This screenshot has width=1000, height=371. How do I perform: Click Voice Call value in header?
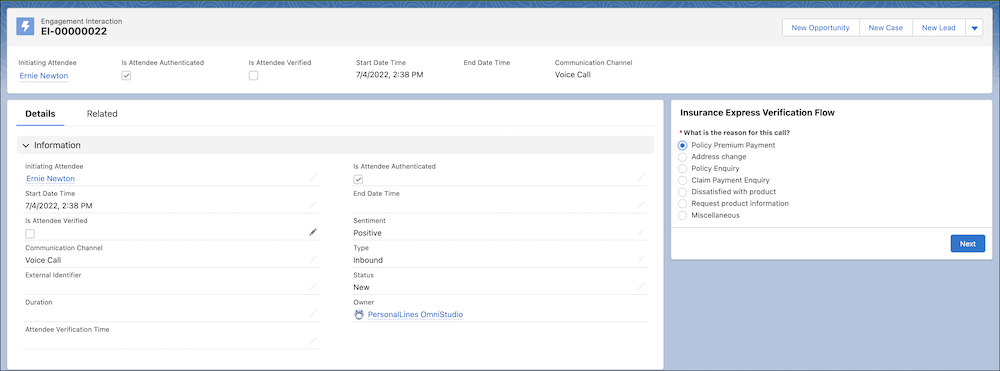[573, 75]
